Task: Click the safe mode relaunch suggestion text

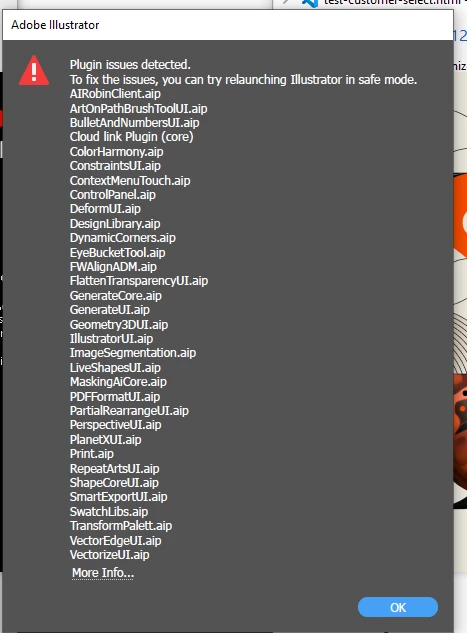Action: [x=243, y=80]
